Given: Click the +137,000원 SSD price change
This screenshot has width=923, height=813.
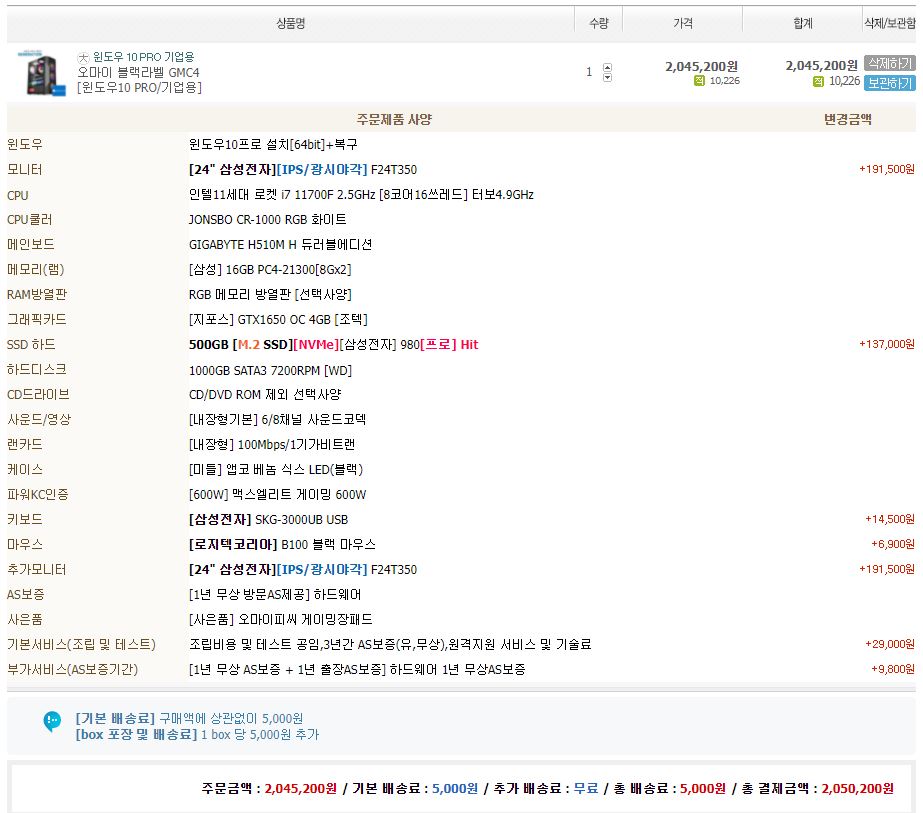Looking at the screenshot, I should [x=887, y=344].
